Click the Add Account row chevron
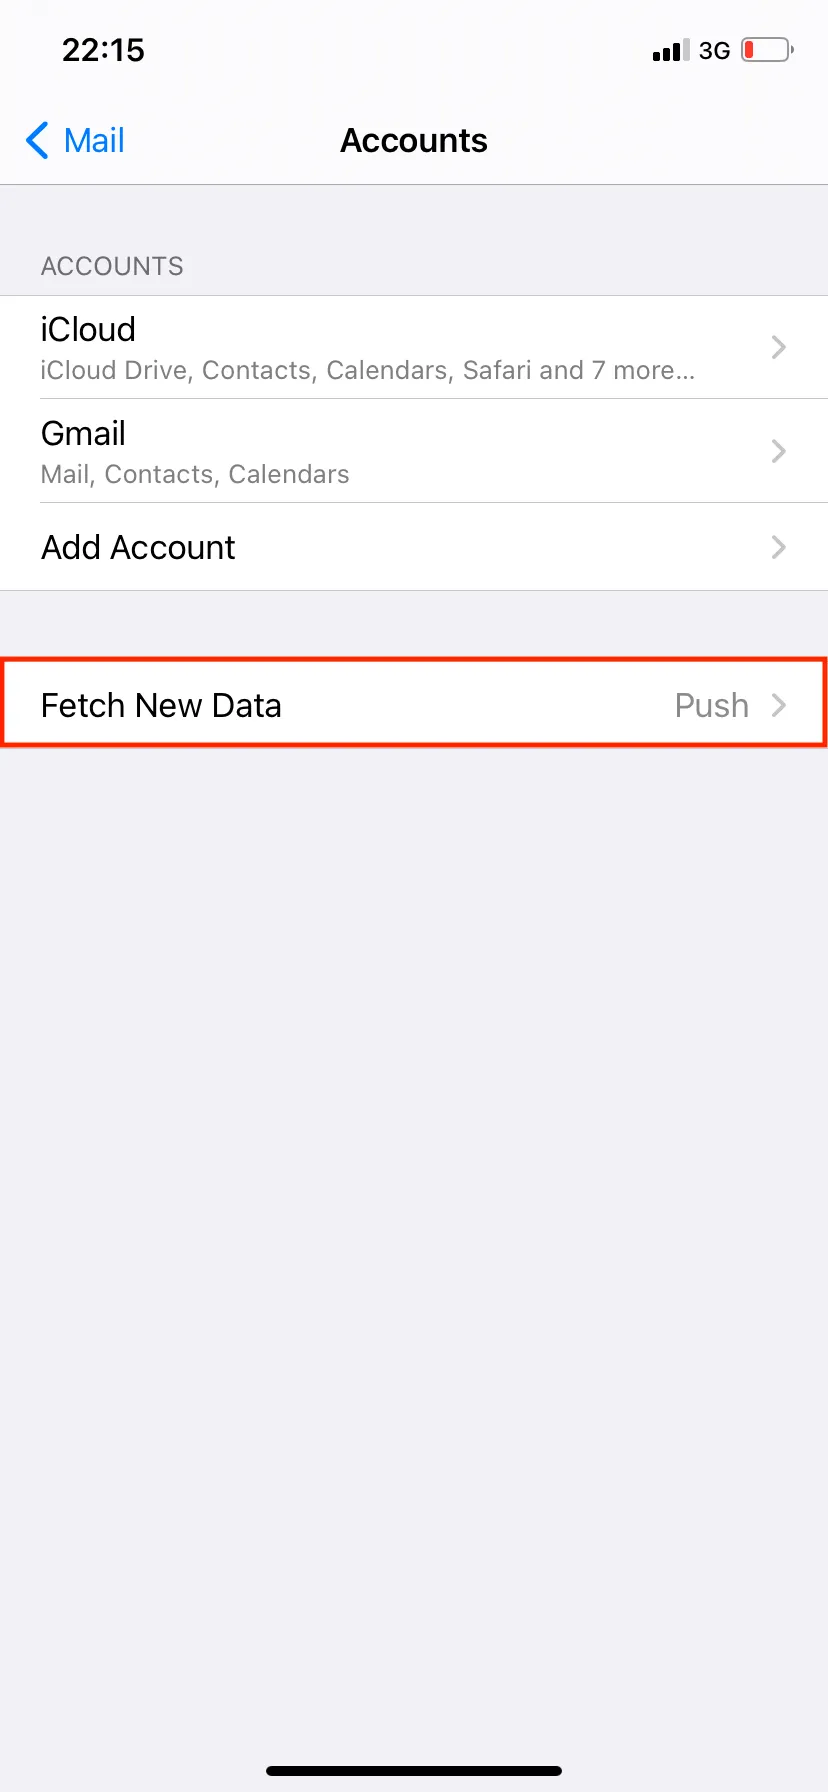The height and width of the screenshot is (1792, 828). pyautogui.click(x=779, y=547)
